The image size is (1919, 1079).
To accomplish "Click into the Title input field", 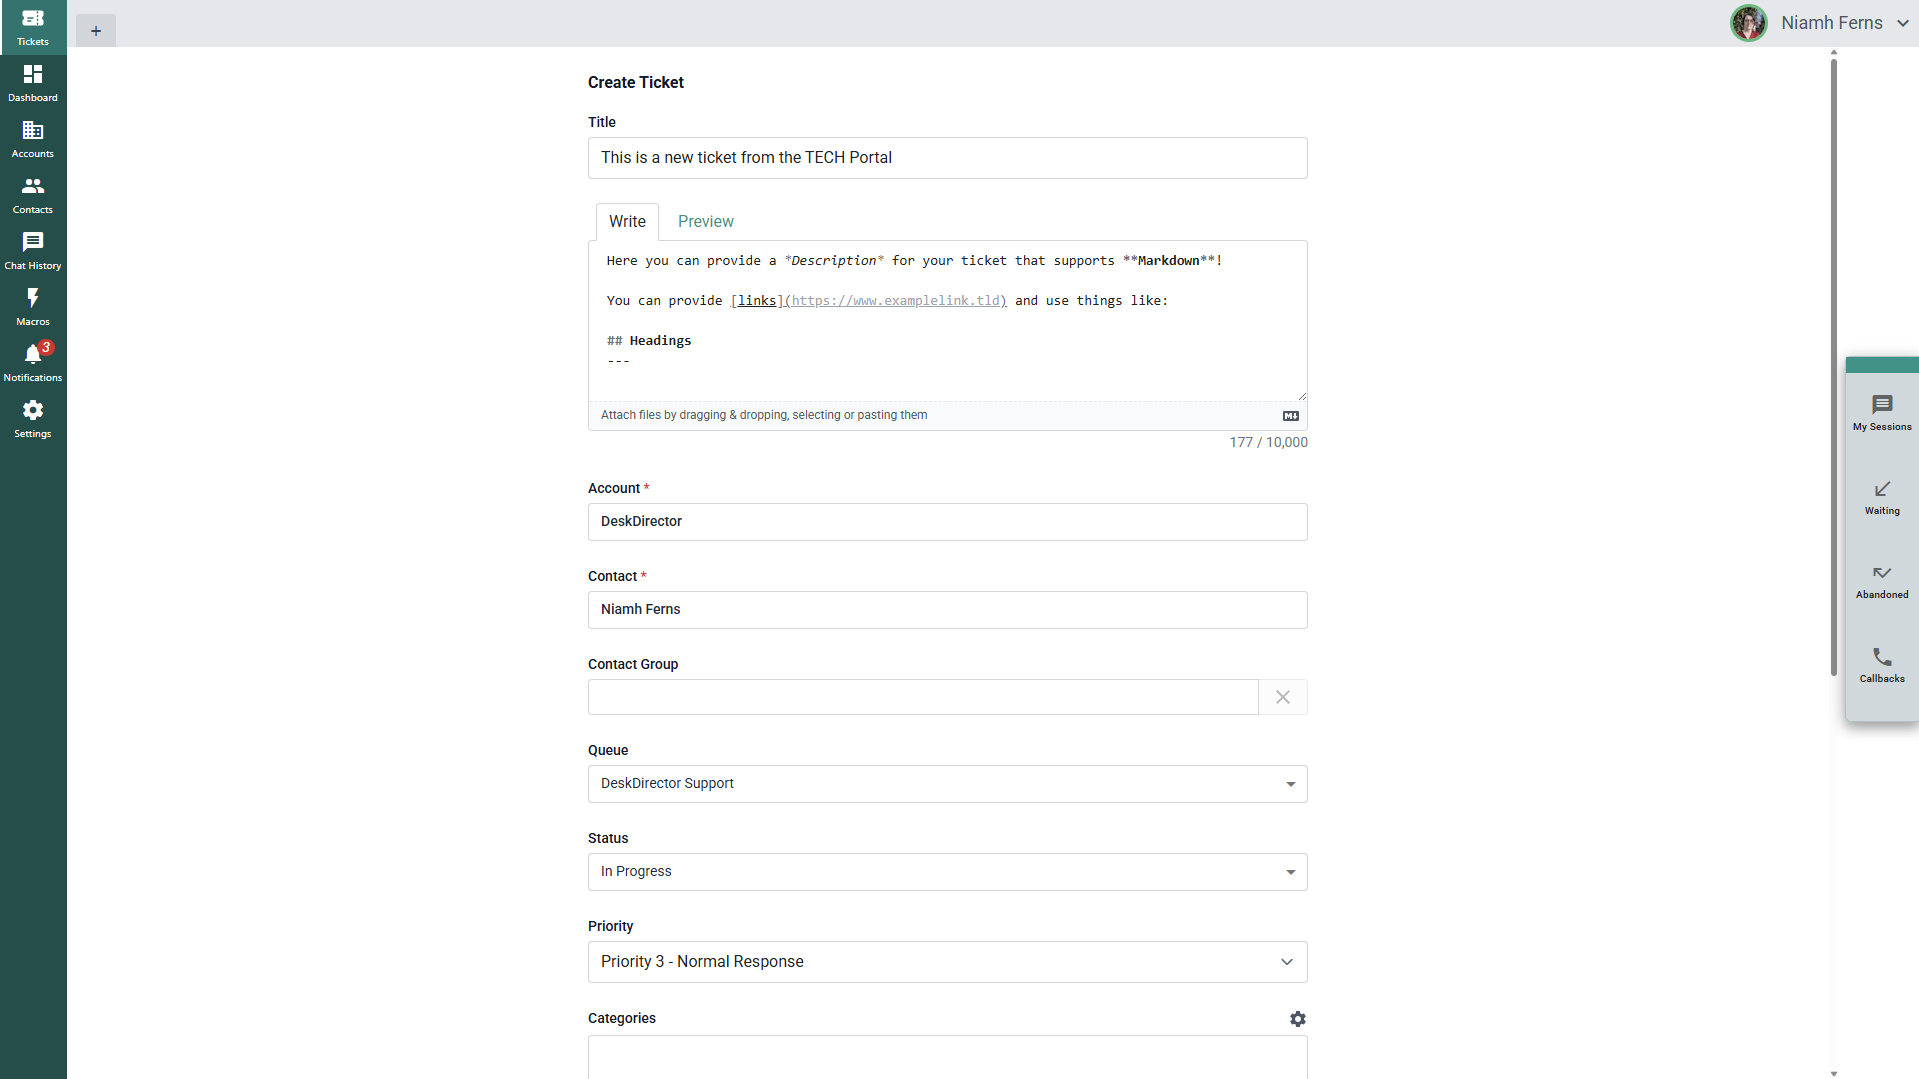I will tap(947, 158).
